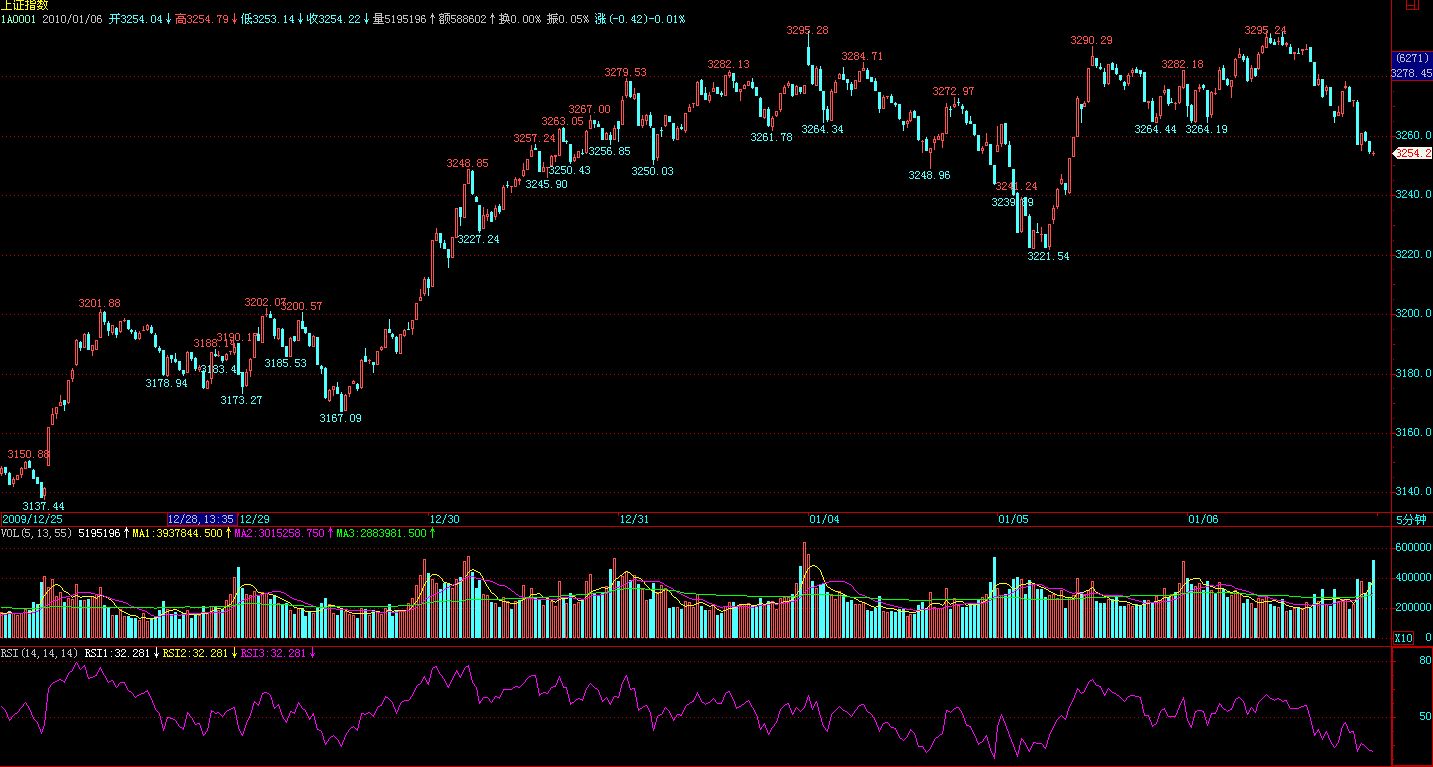
Task: Click the 3264.44 low price label
Action: click(1155, 129)
